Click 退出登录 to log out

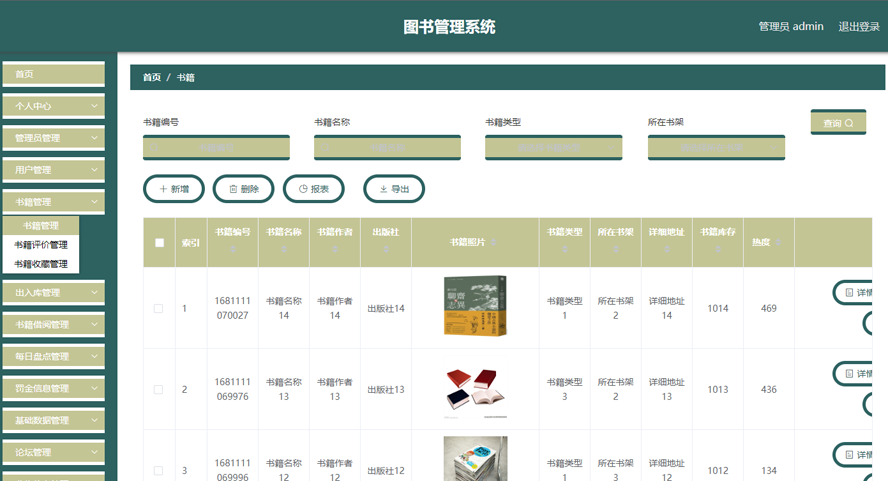pyautogui.click(x=859, y=27)
